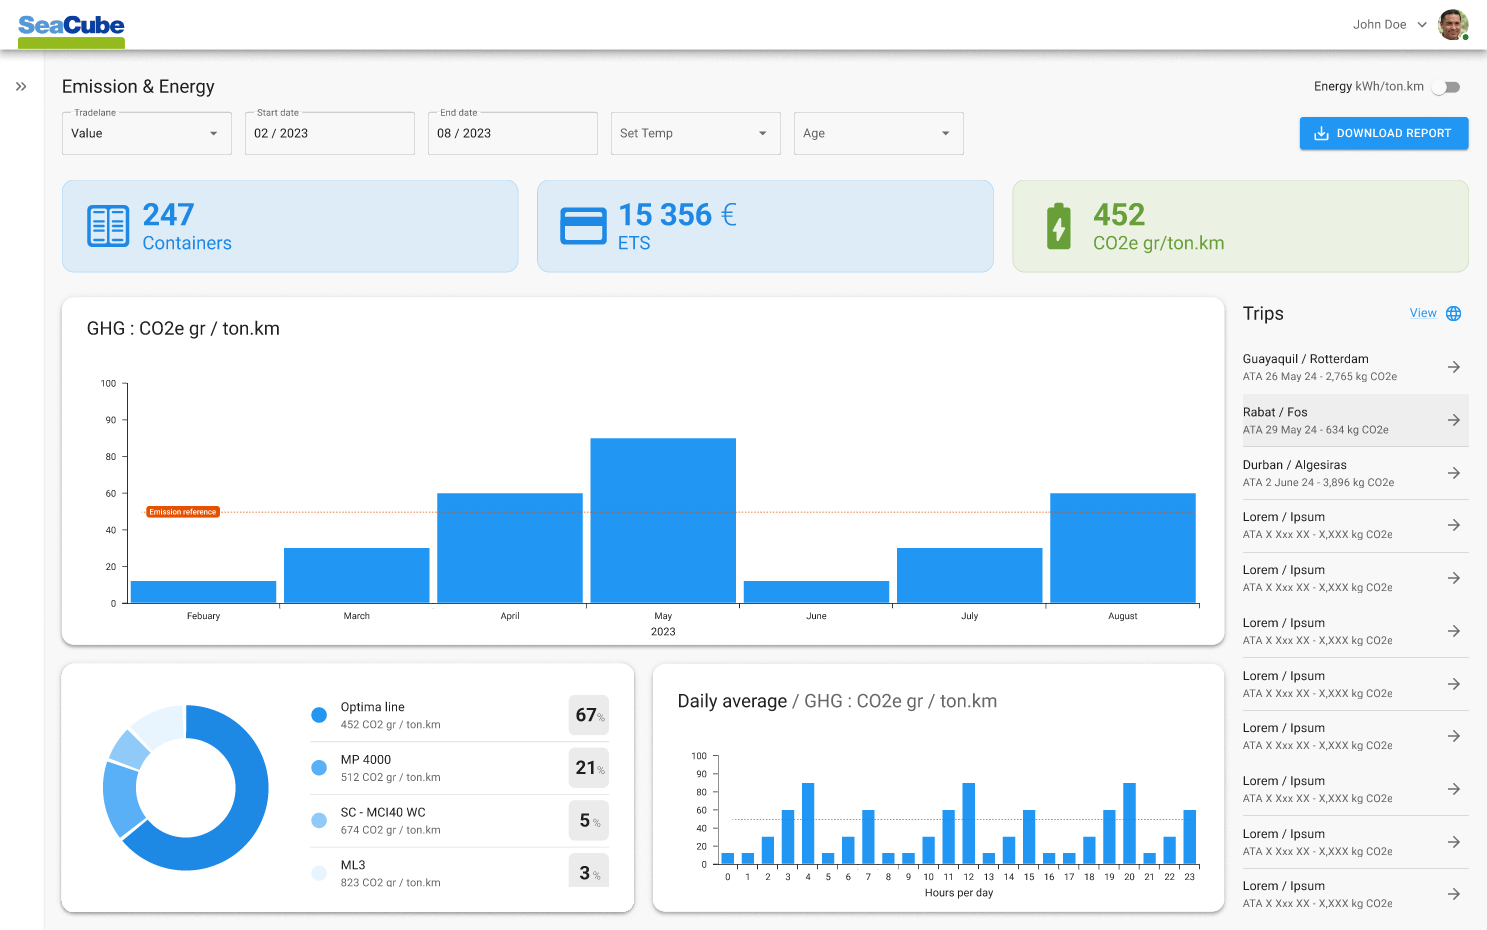Click the View link in Trips
This screenshot has height=930, width=1487.
click(1423, 313)
